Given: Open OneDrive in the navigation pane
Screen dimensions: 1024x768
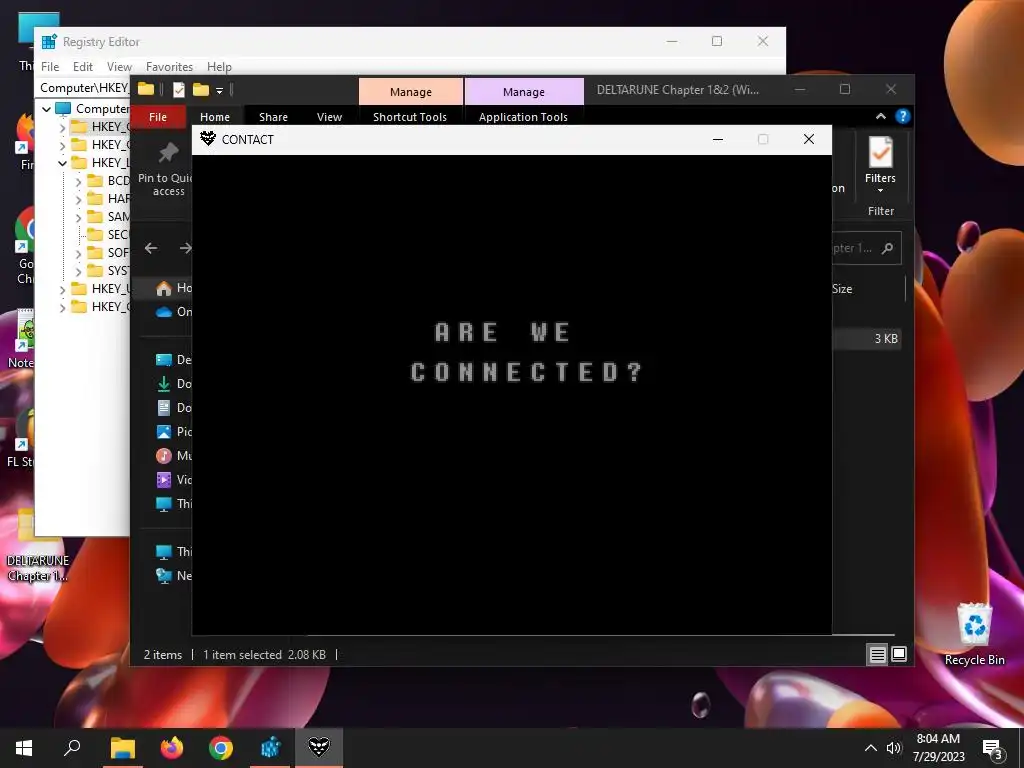Looking at the screenshot, I should 174,312.
